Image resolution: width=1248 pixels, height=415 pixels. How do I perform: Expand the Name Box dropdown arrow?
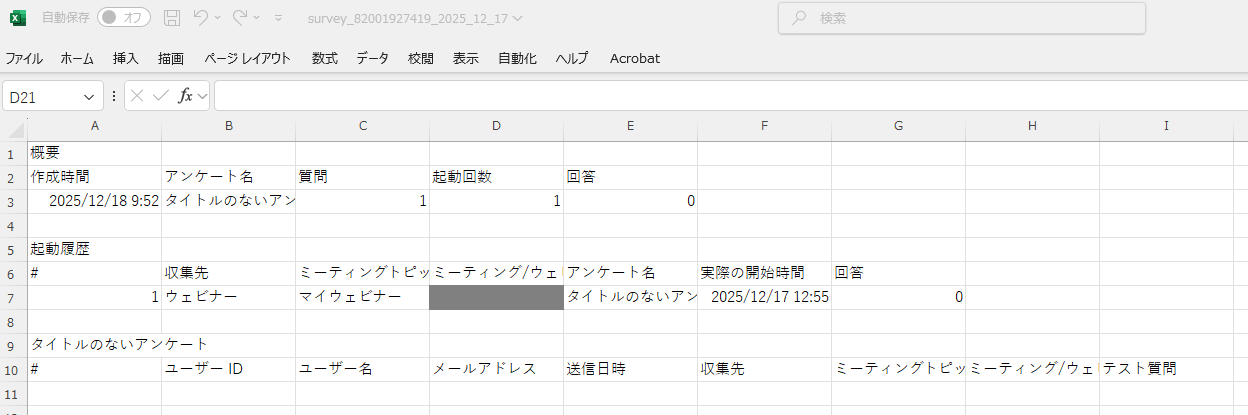(89, 97)
